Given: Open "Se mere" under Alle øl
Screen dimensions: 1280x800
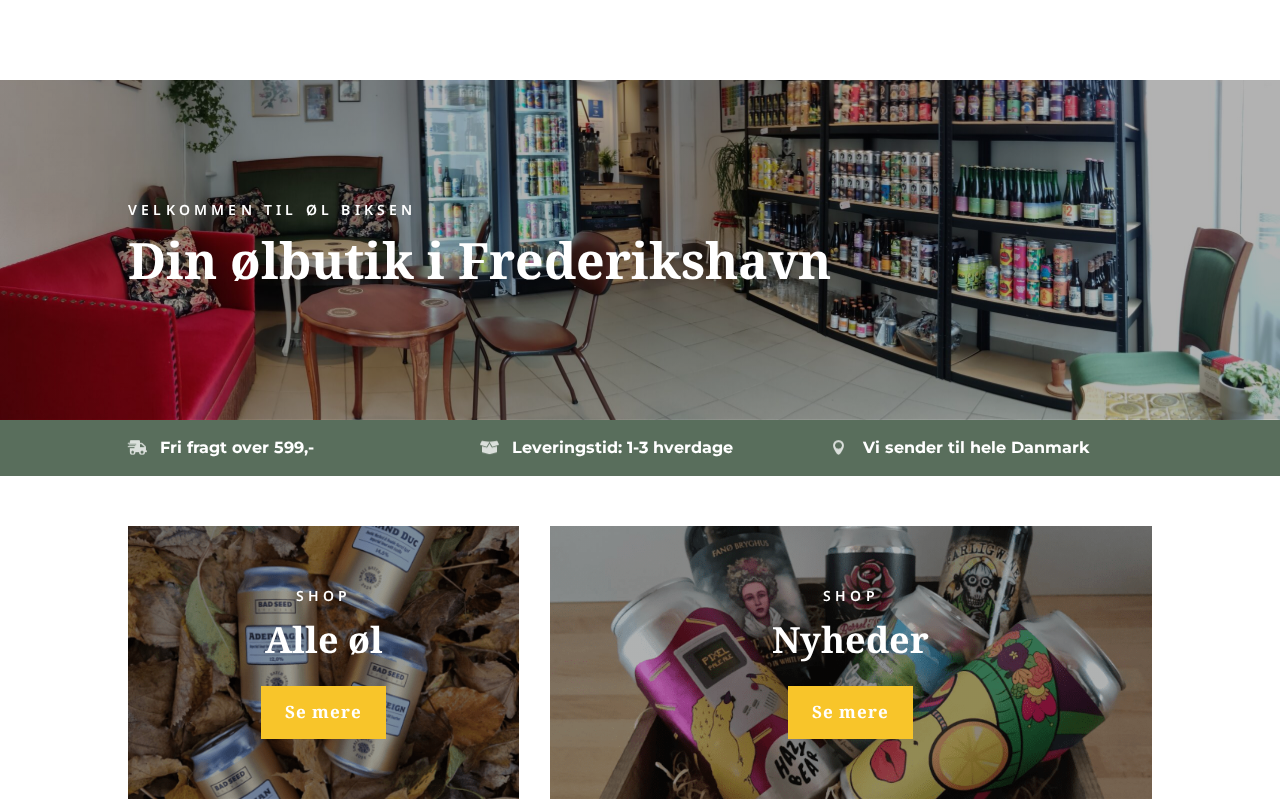Looking at the screenshot, I should coord(323,712).
